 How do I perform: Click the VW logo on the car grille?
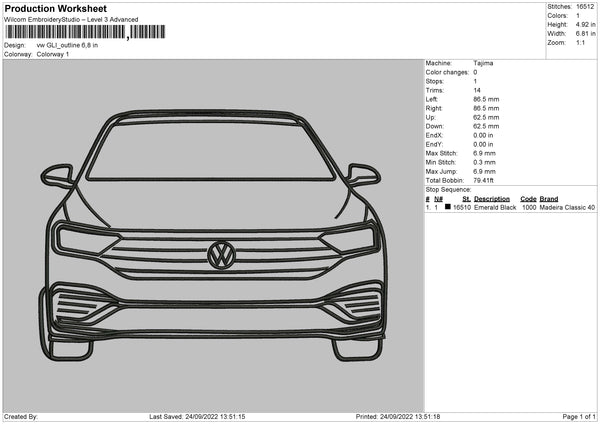click(221, 255)
